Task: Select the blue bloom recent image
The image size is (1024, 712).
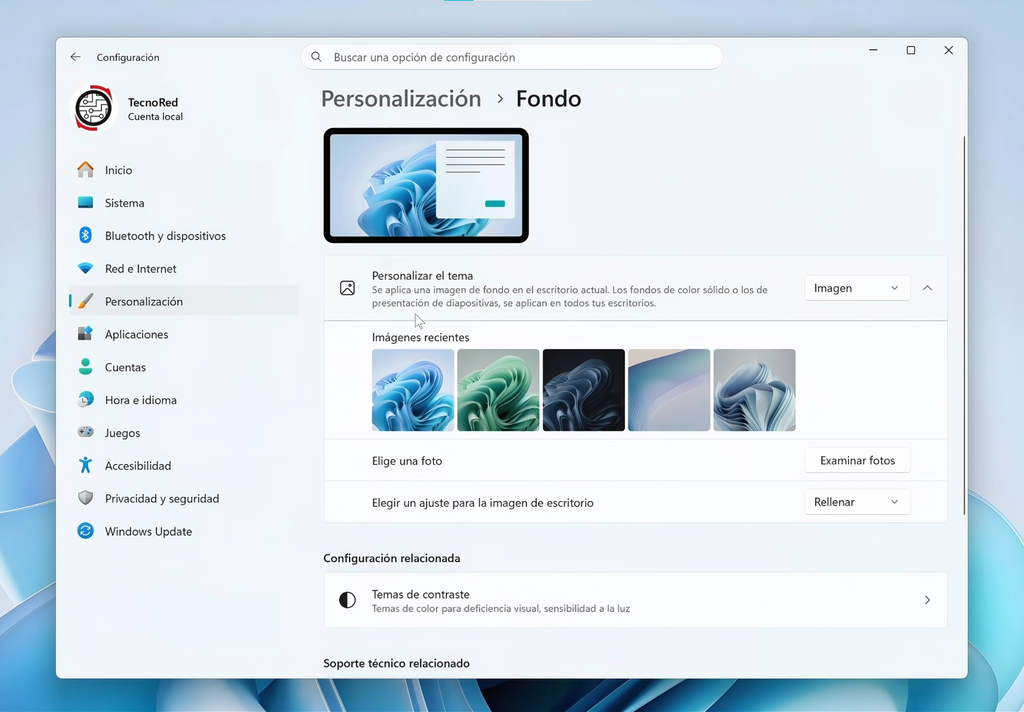Action: [413, 390]
